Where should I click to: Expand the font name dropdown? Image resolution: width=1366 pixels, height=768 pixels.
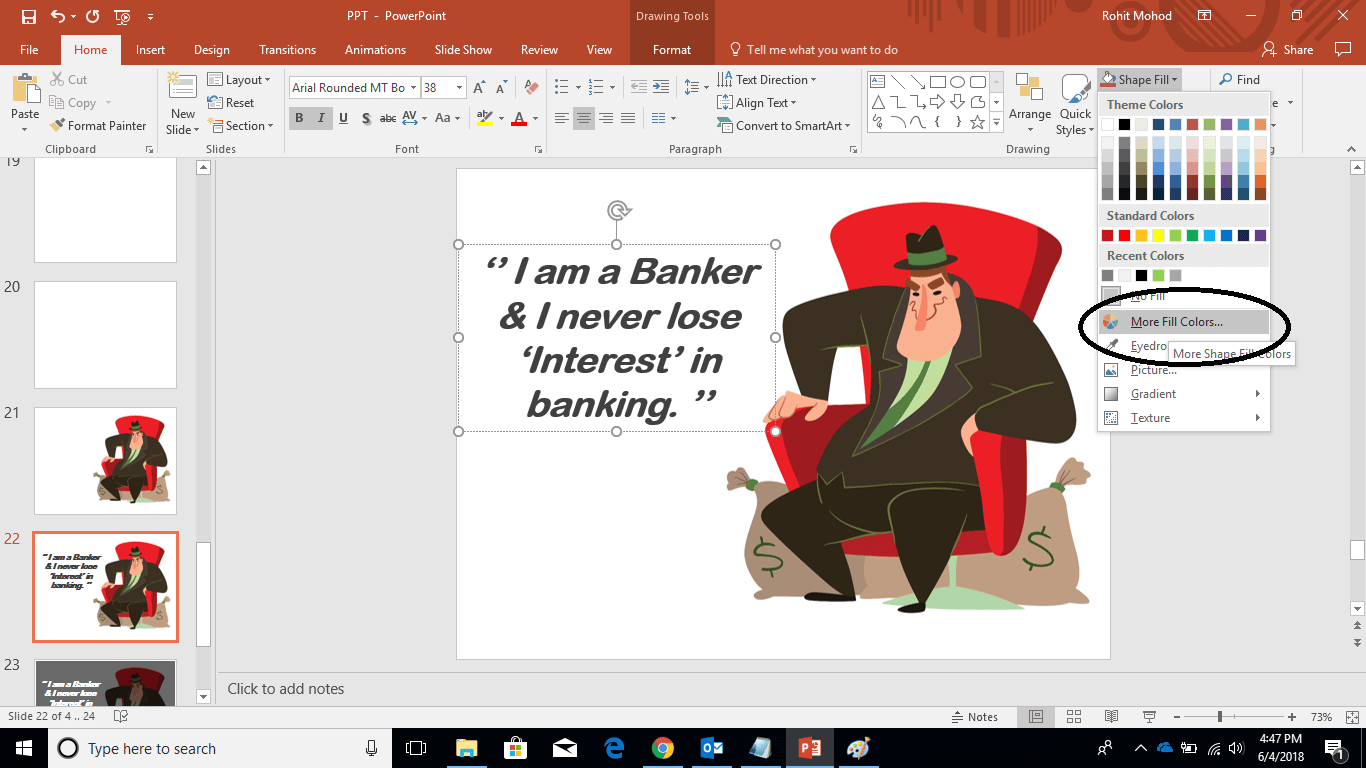coord(412,88)
